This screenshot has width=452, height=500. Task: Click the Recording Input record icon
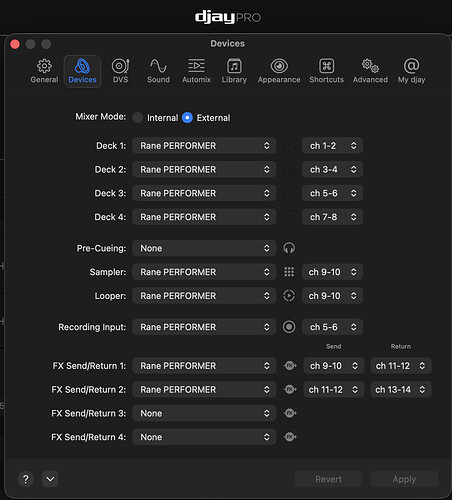[289, 327]
